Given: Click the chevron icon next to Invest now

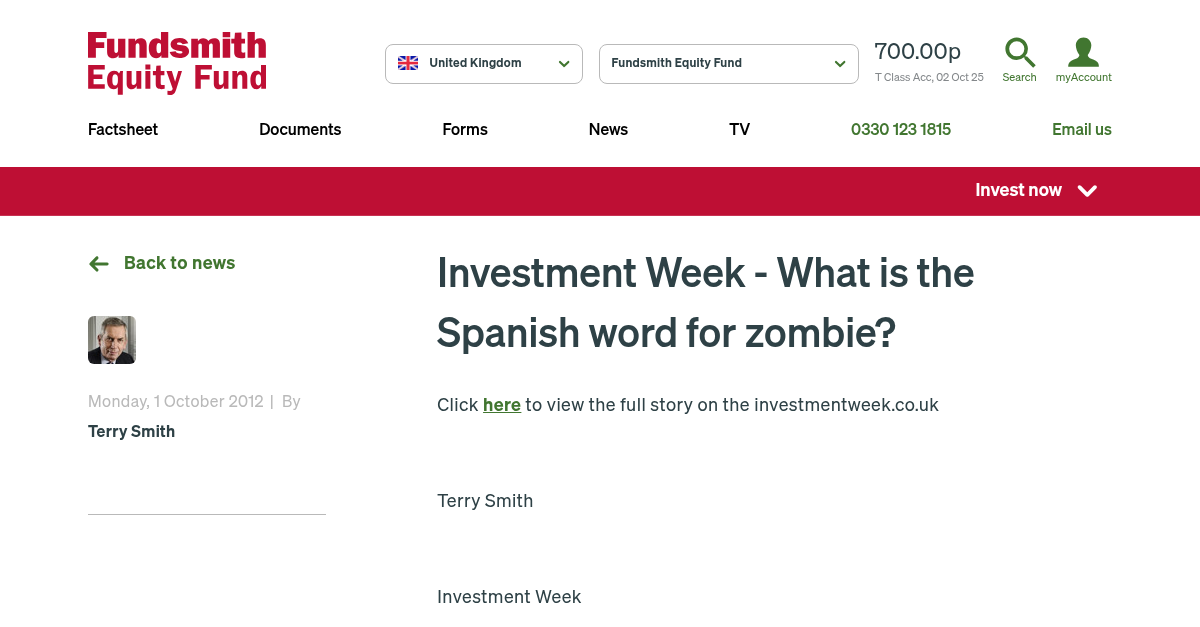Looking at the screenshot, I should [x=1088, y=191].
